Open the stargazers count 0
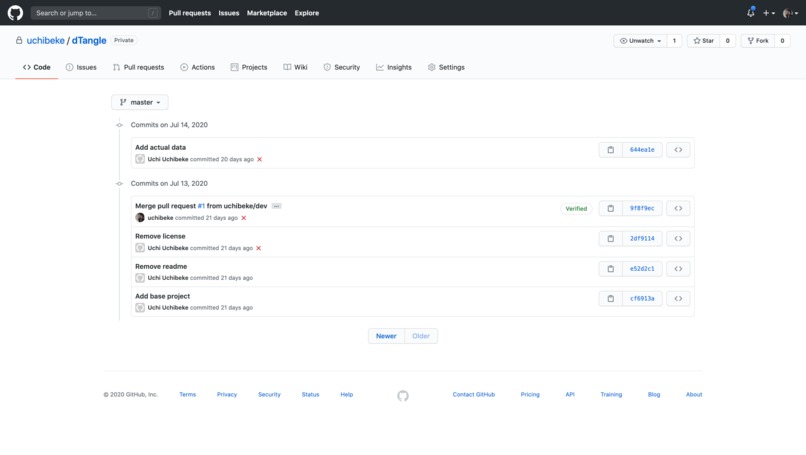 727,41
